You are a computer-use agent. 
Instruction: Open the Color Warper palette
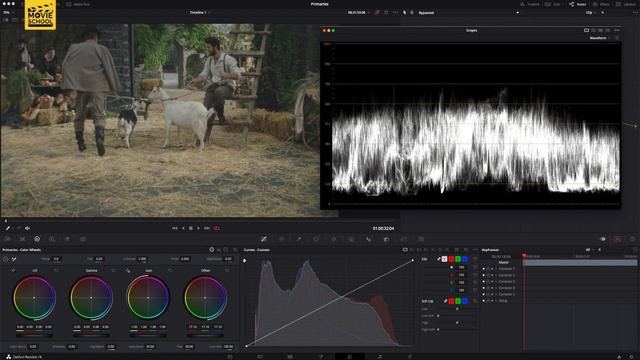click(281, 239)
